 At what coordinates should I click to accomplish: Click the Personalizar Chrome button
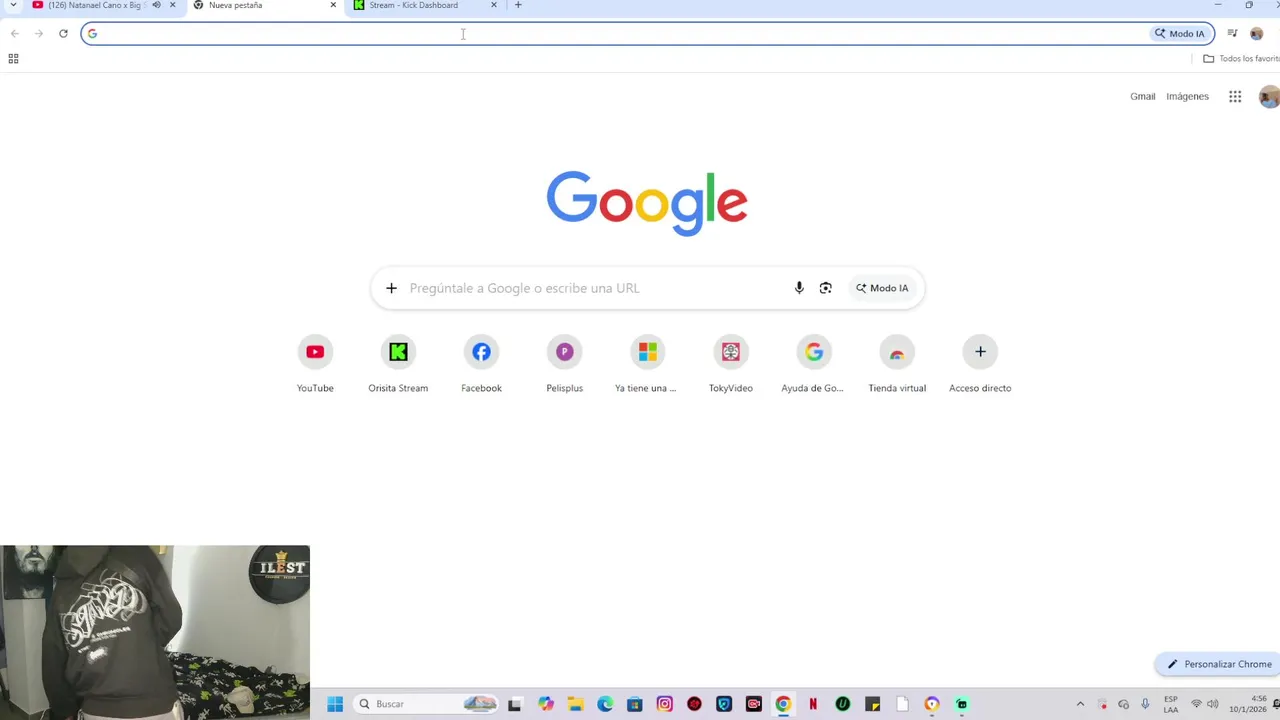click(1218, 664)
